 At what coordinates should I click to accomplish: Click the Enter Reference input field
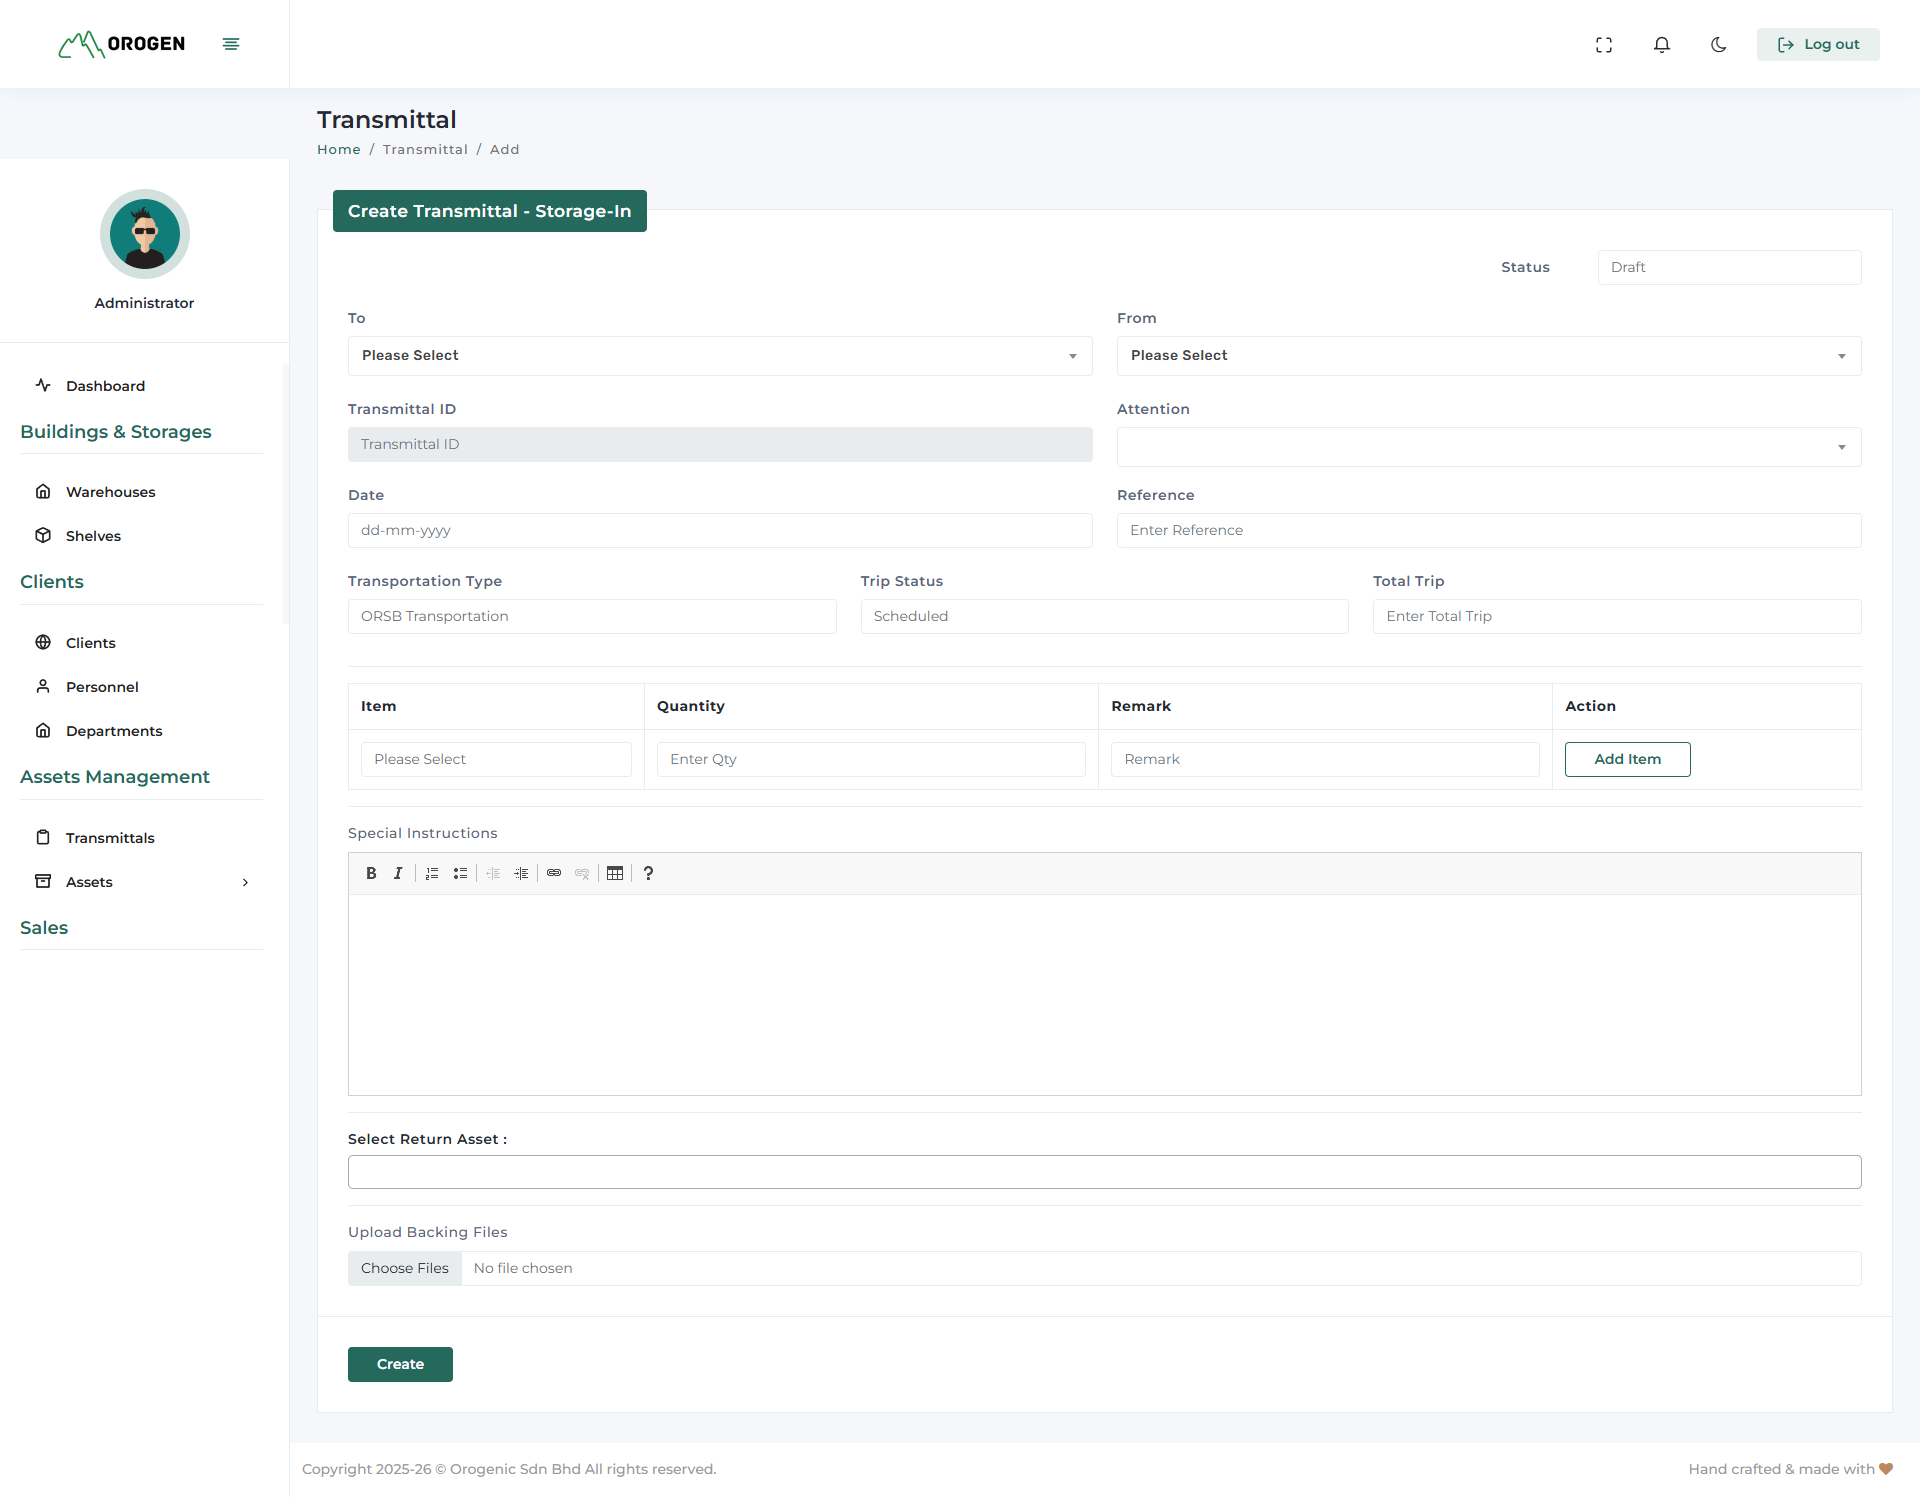pyautogui.click(x=1488, y=530)
